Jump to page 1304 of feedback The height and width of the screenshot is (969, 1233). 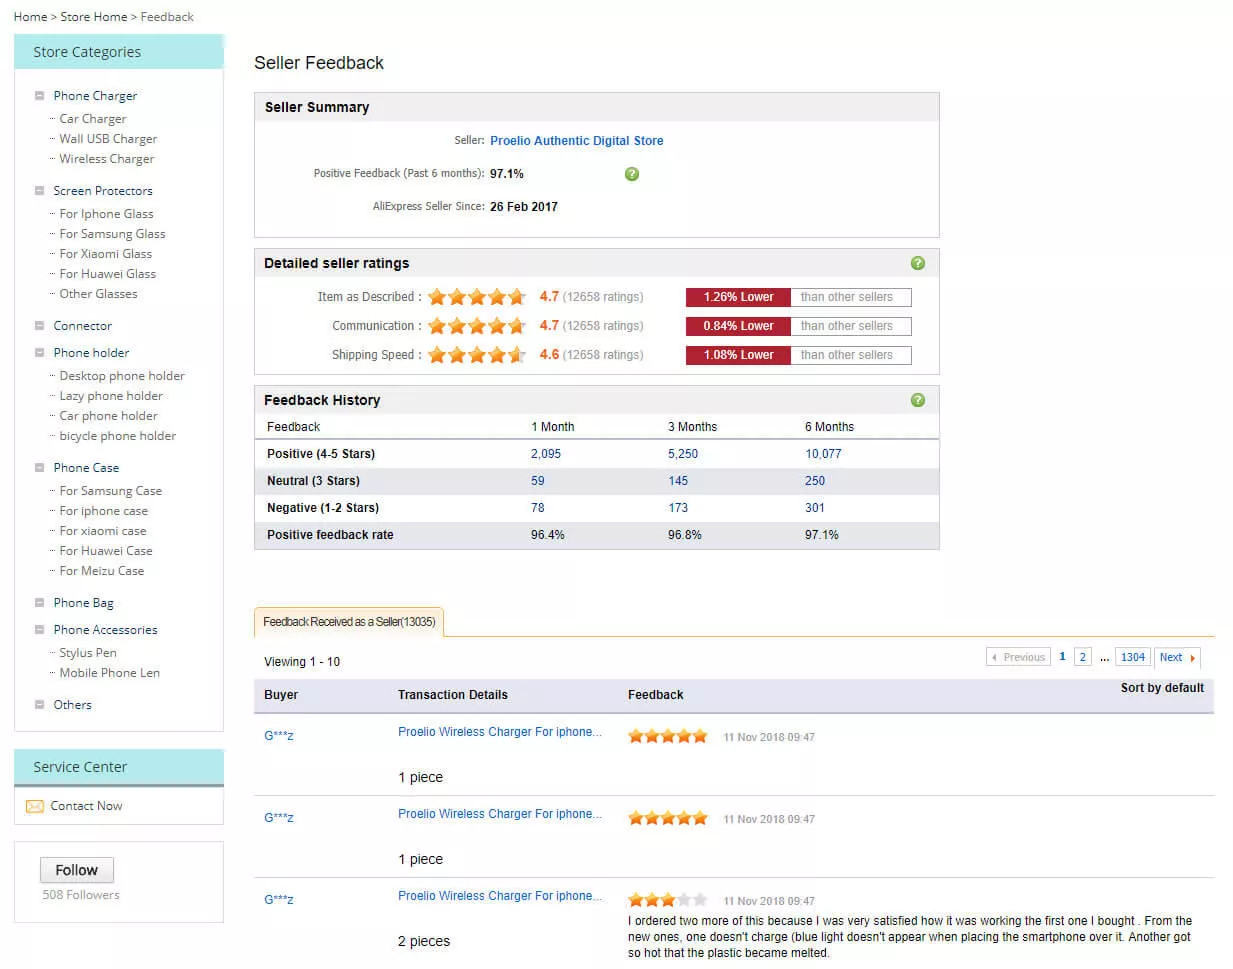pyautogui.click(x=1132, y=657)
